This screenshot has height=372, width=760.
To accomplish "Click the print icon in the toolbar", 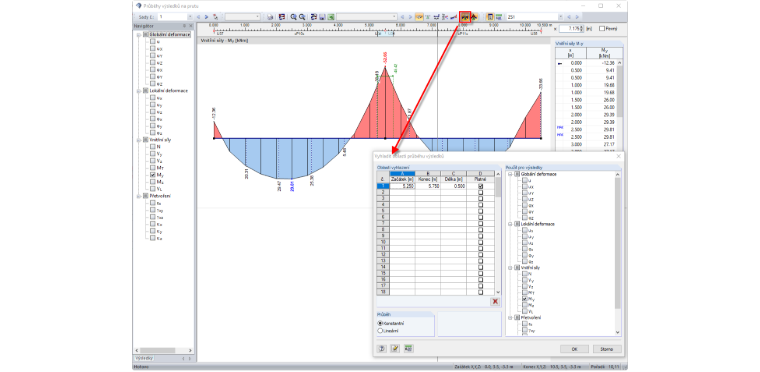I will 270,17.
